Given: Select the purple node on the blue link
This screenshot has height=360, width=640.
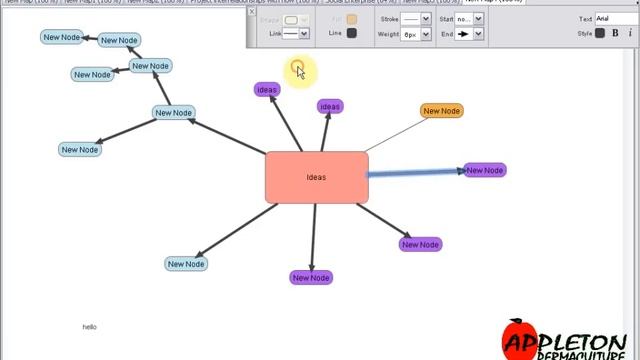Looking at the screenshot, I should coord(485,170).
